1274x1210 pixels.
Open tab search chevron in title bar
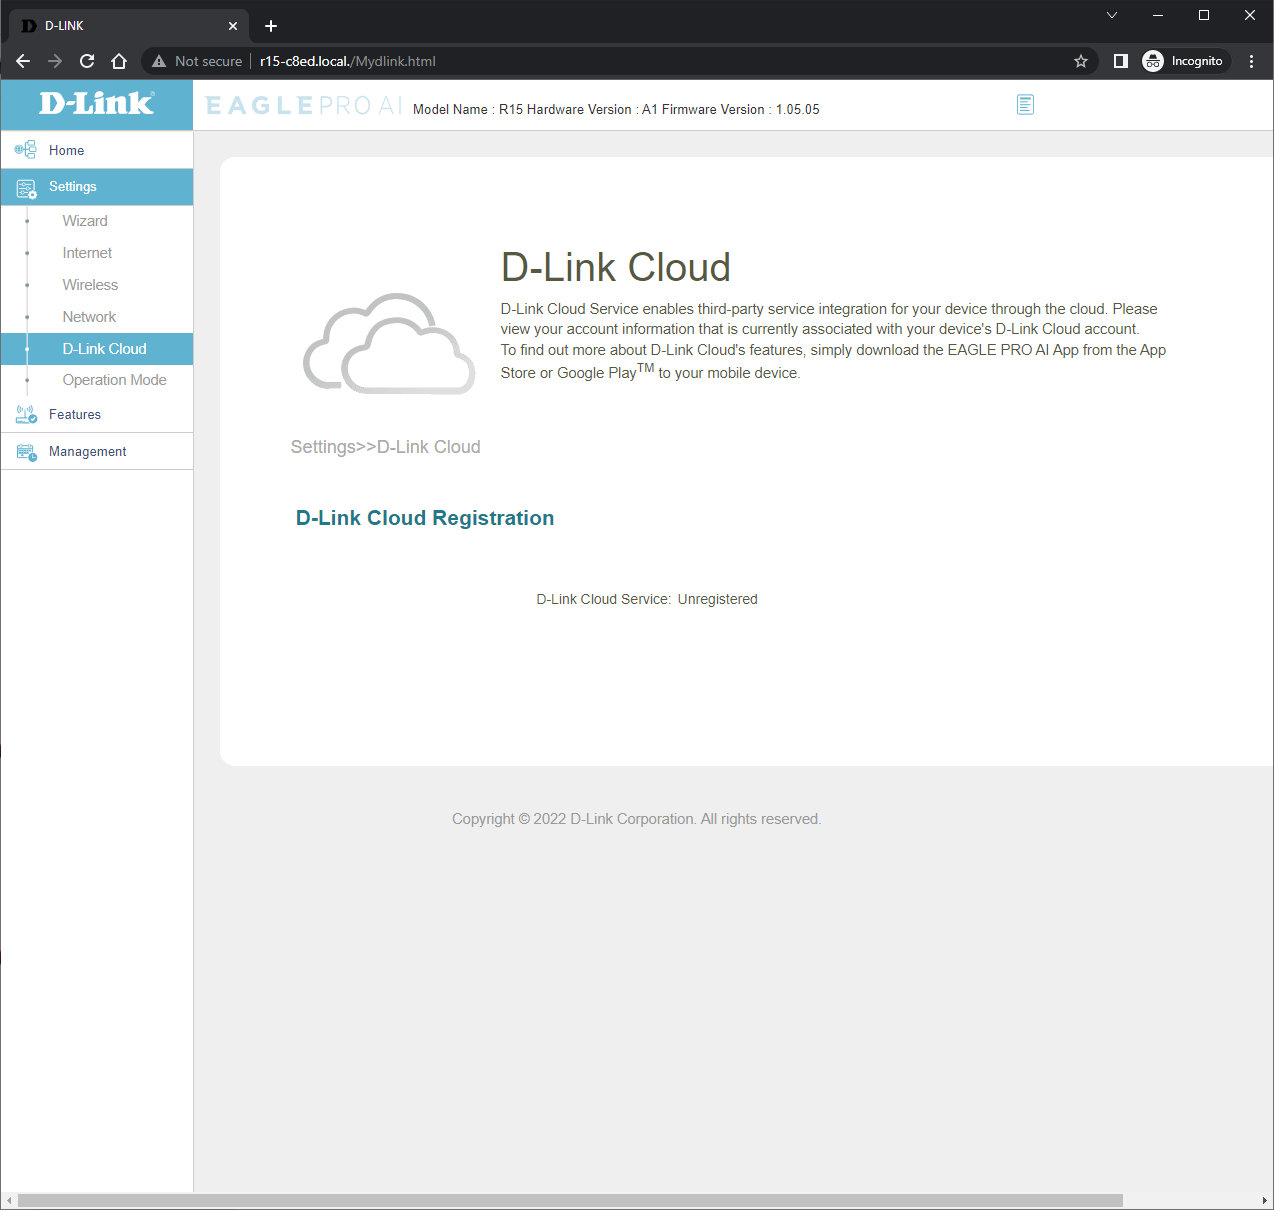1112,15
